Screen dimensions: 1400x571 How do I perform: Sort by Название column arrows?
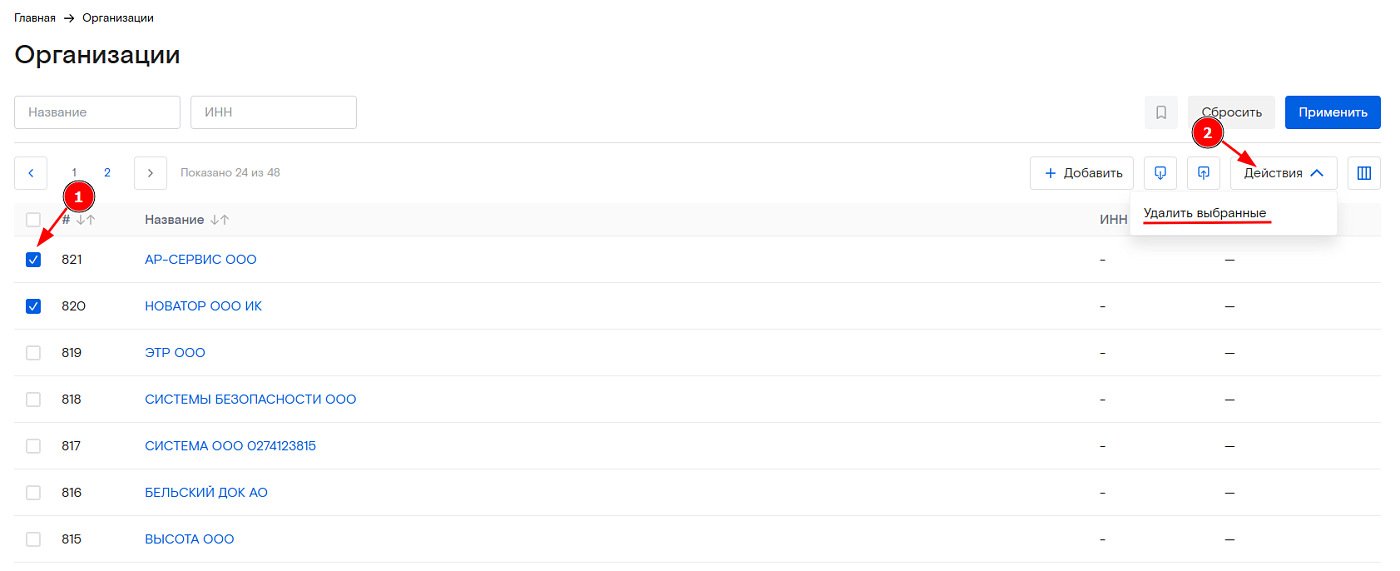(x=220, y=220)
